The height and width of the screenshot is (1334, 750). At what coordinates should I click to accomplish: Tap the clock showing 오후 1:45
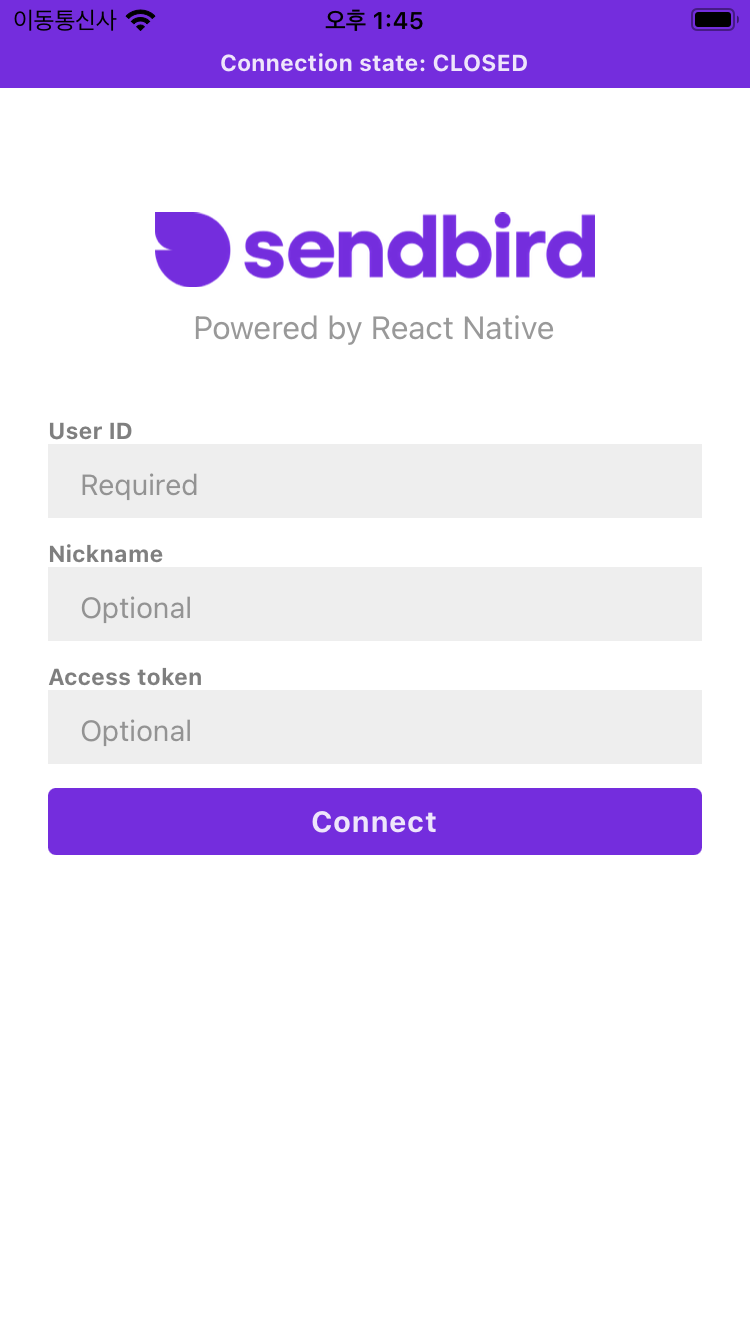pyautogui.click(x=374, y=20)
